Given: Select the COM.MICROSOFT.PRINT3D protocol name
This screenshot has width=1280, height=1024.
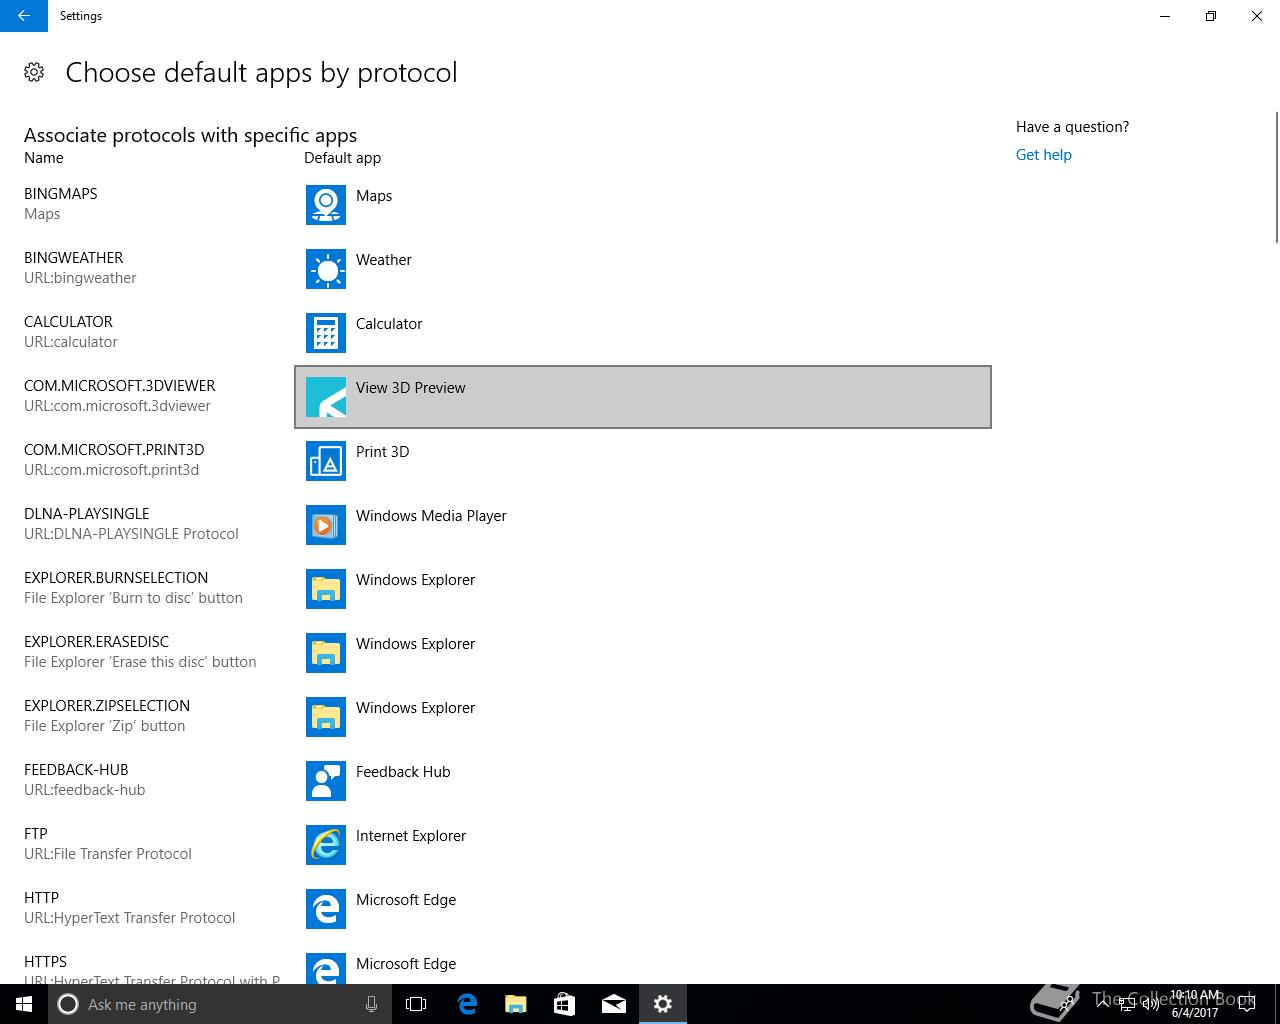Looking at the screenshot, I should coord(114,450).
